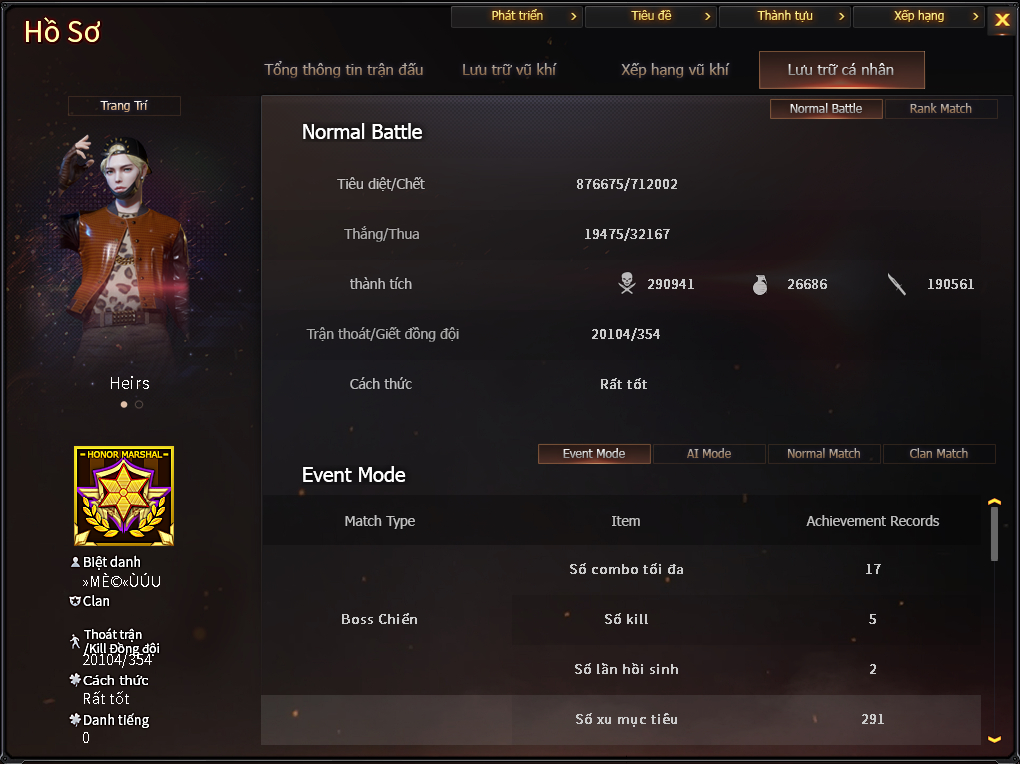Viewport: 1020px width, 764px height.
Task: Select the second character page dot
Action: 139,404
